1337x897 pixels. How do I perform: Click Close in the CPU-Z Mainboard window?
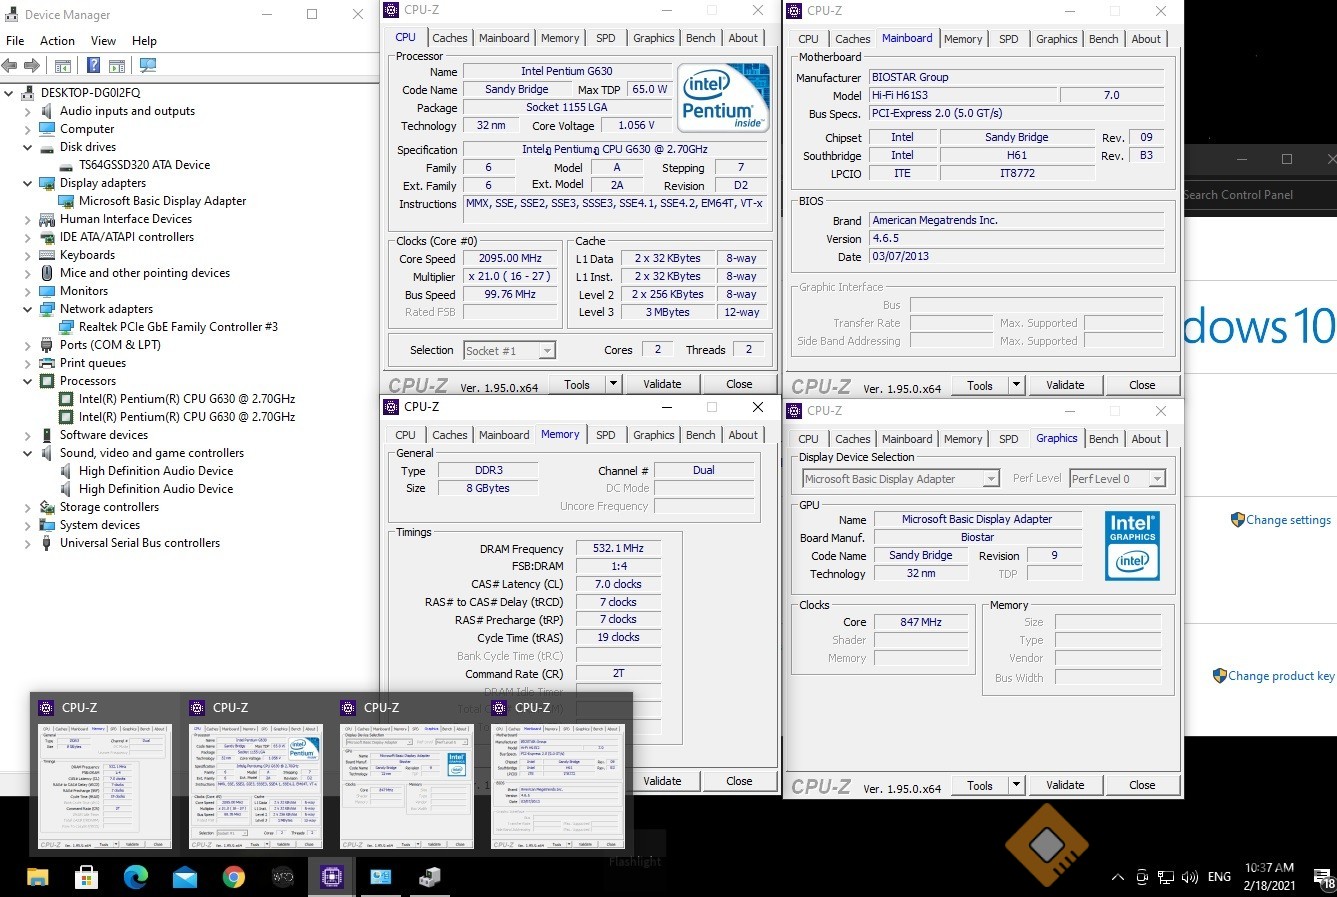point(1142,385)
